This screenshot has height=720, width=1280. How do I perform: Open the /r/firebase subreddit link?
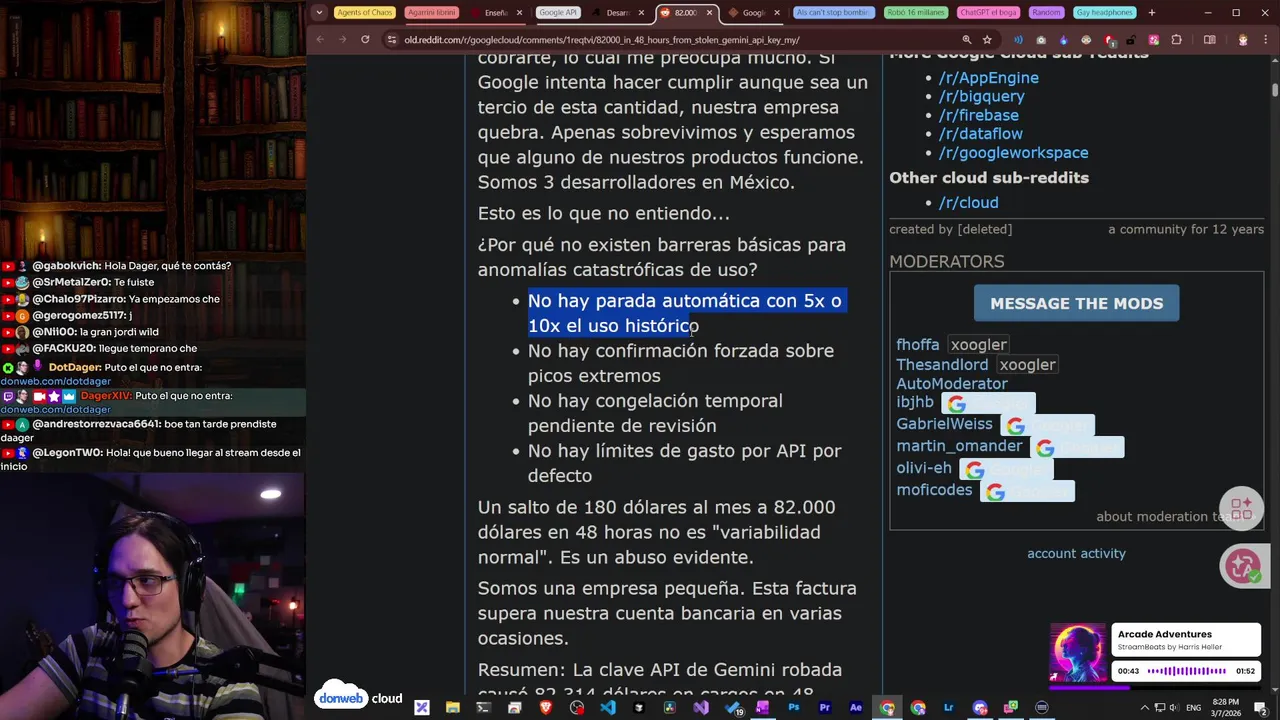(x=978, y=115)
